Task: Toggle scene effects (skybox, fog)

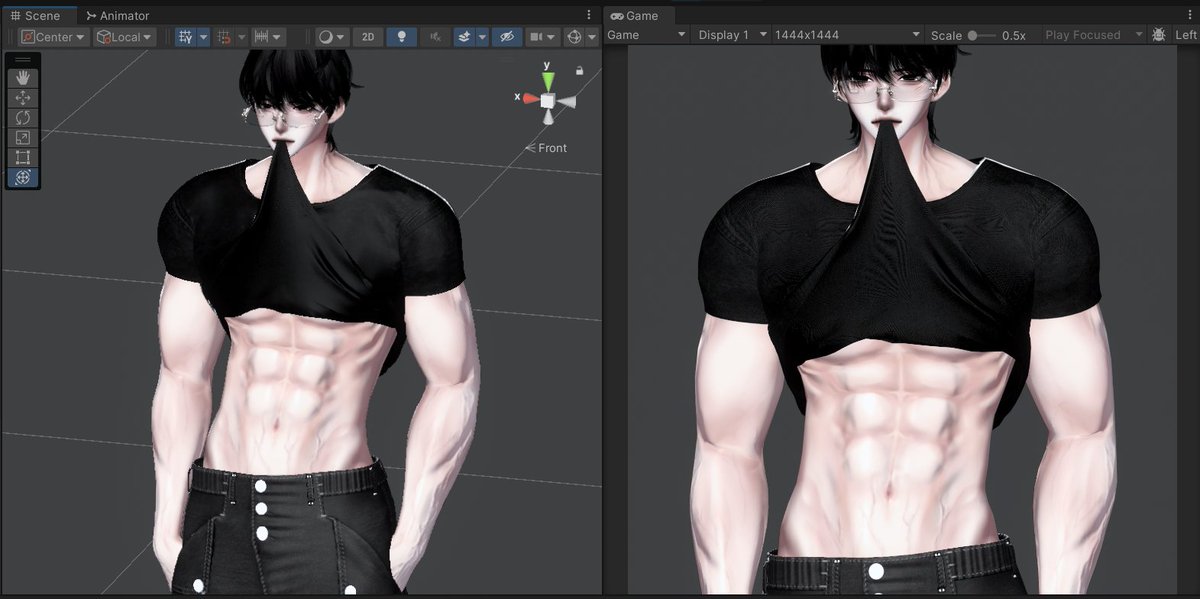Action: (x=464, y=37)
